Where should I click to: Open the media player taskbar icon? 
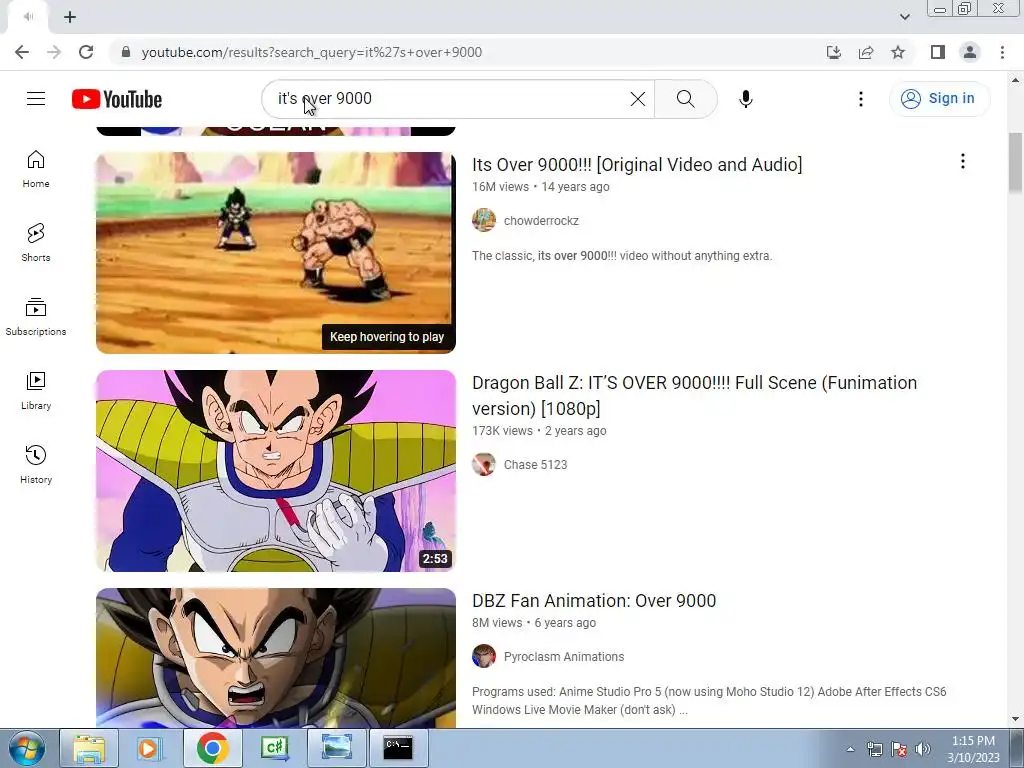pos(149,748)
